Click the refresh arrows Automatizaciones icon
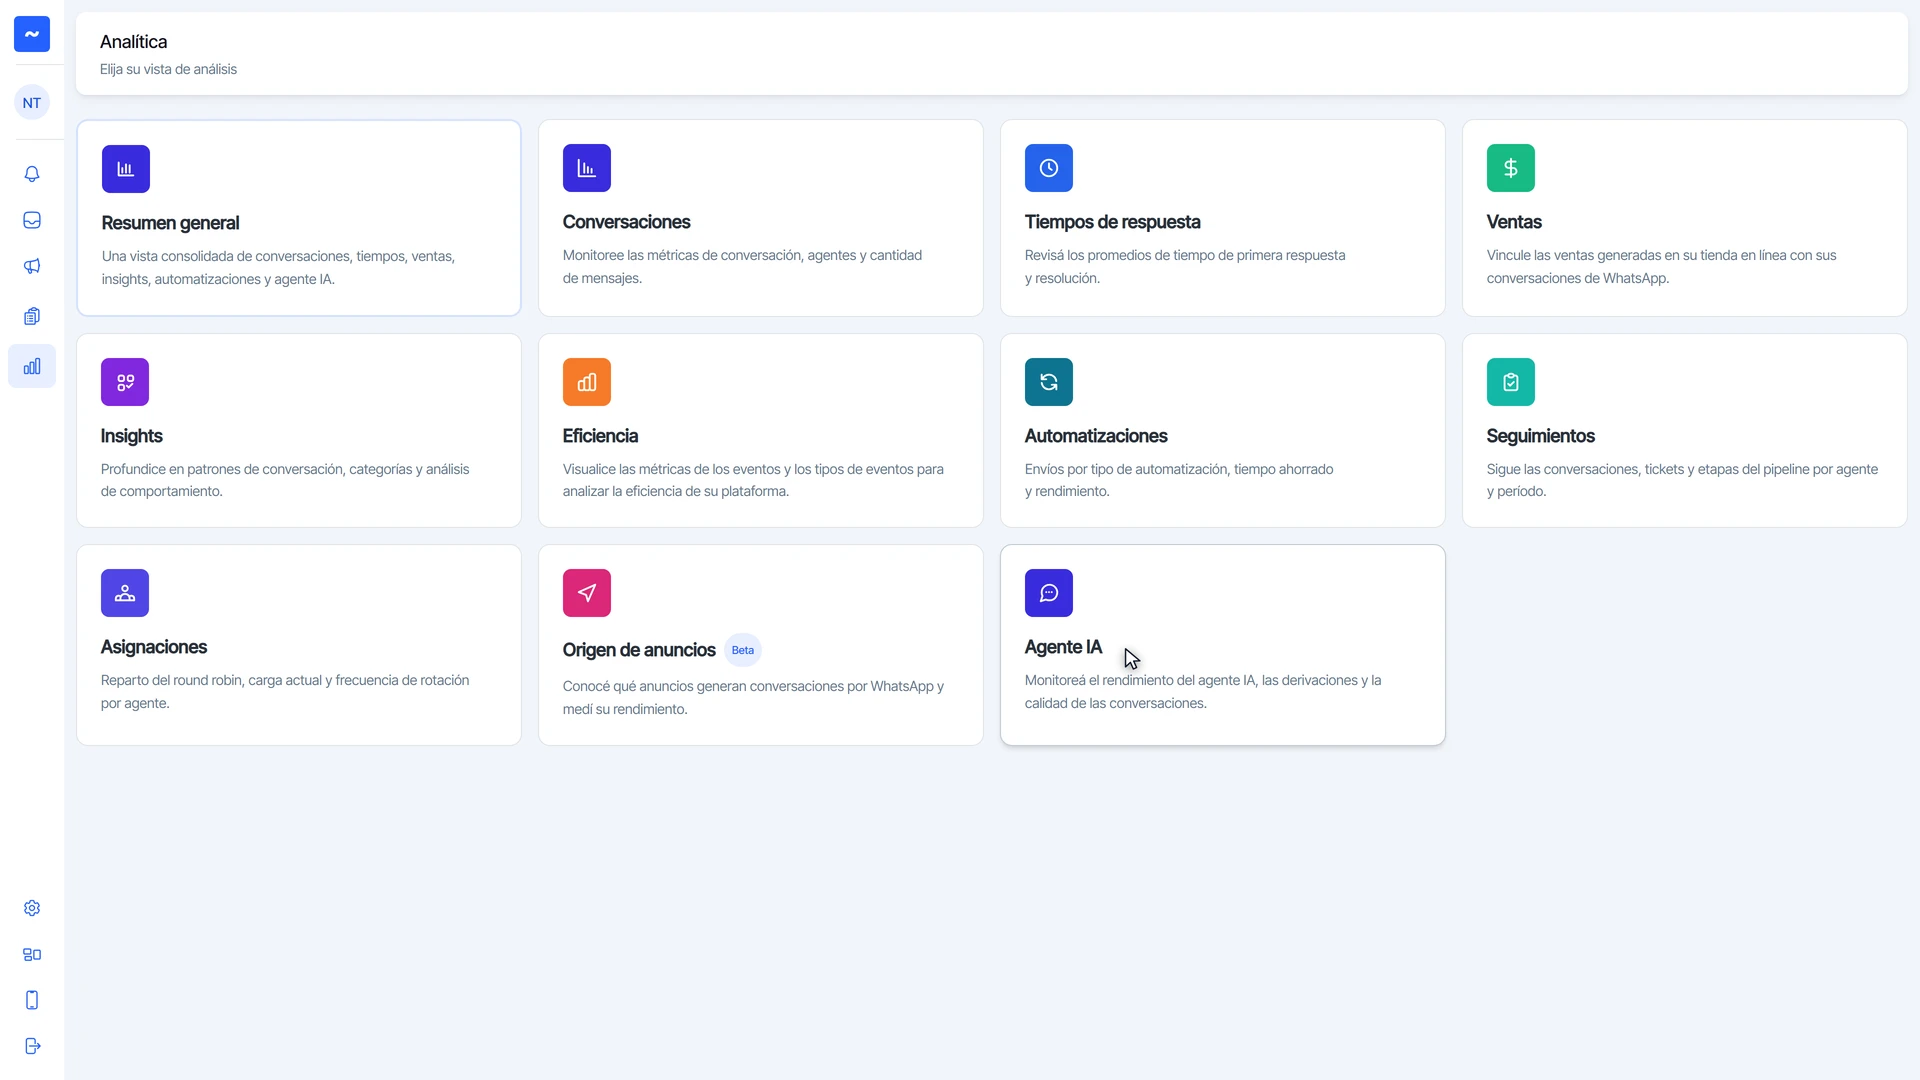The height and width of the screenshot is (1080, 1920). (1049, 382)
